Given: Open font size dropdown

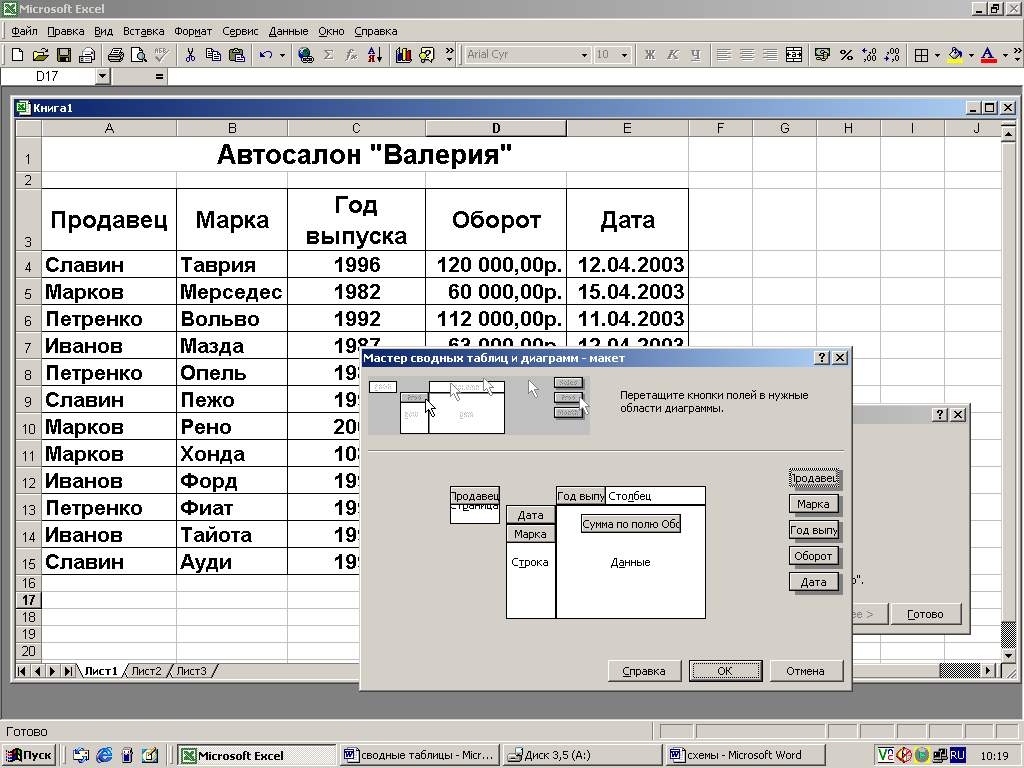Looking at the screenshot, I should [x=624, y=55].
